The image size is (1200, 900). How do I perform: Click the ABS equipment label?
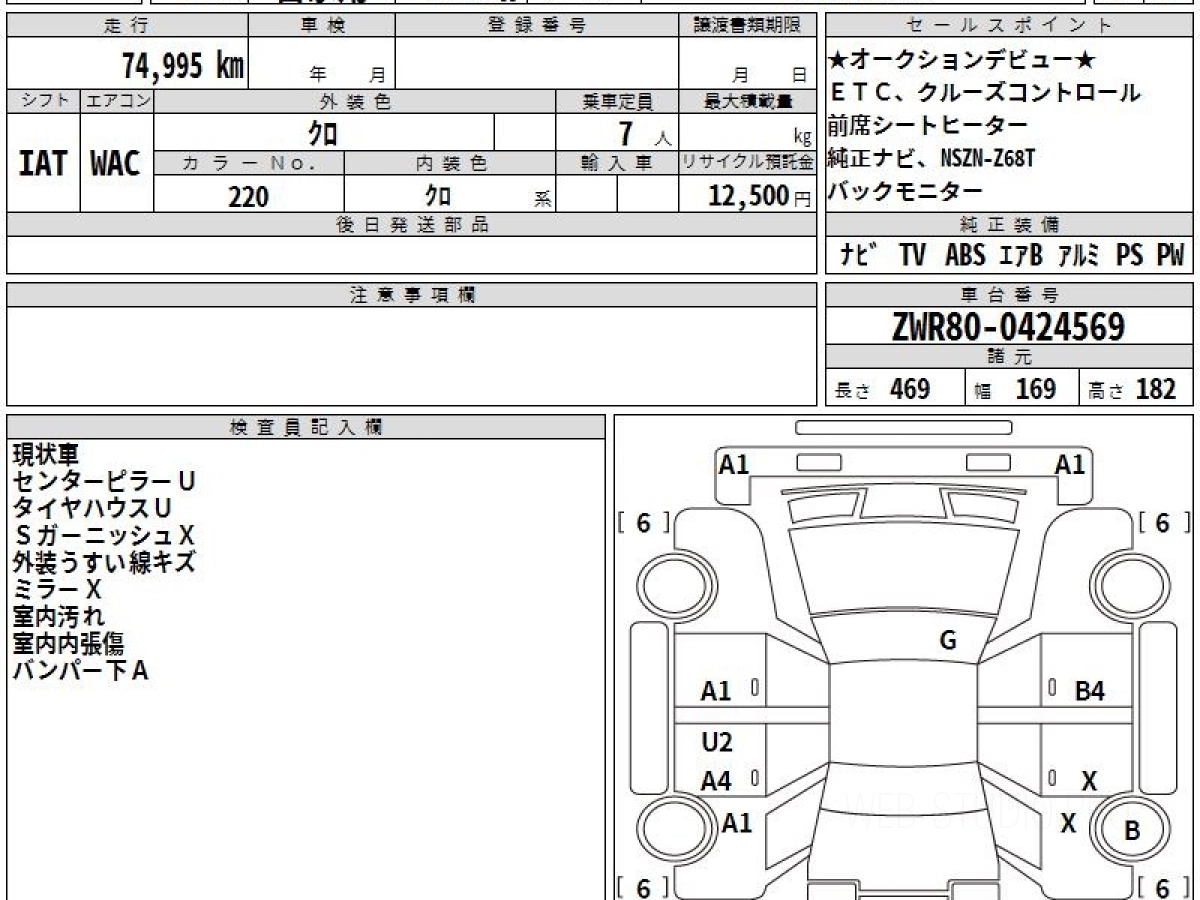tap(964, 256)
